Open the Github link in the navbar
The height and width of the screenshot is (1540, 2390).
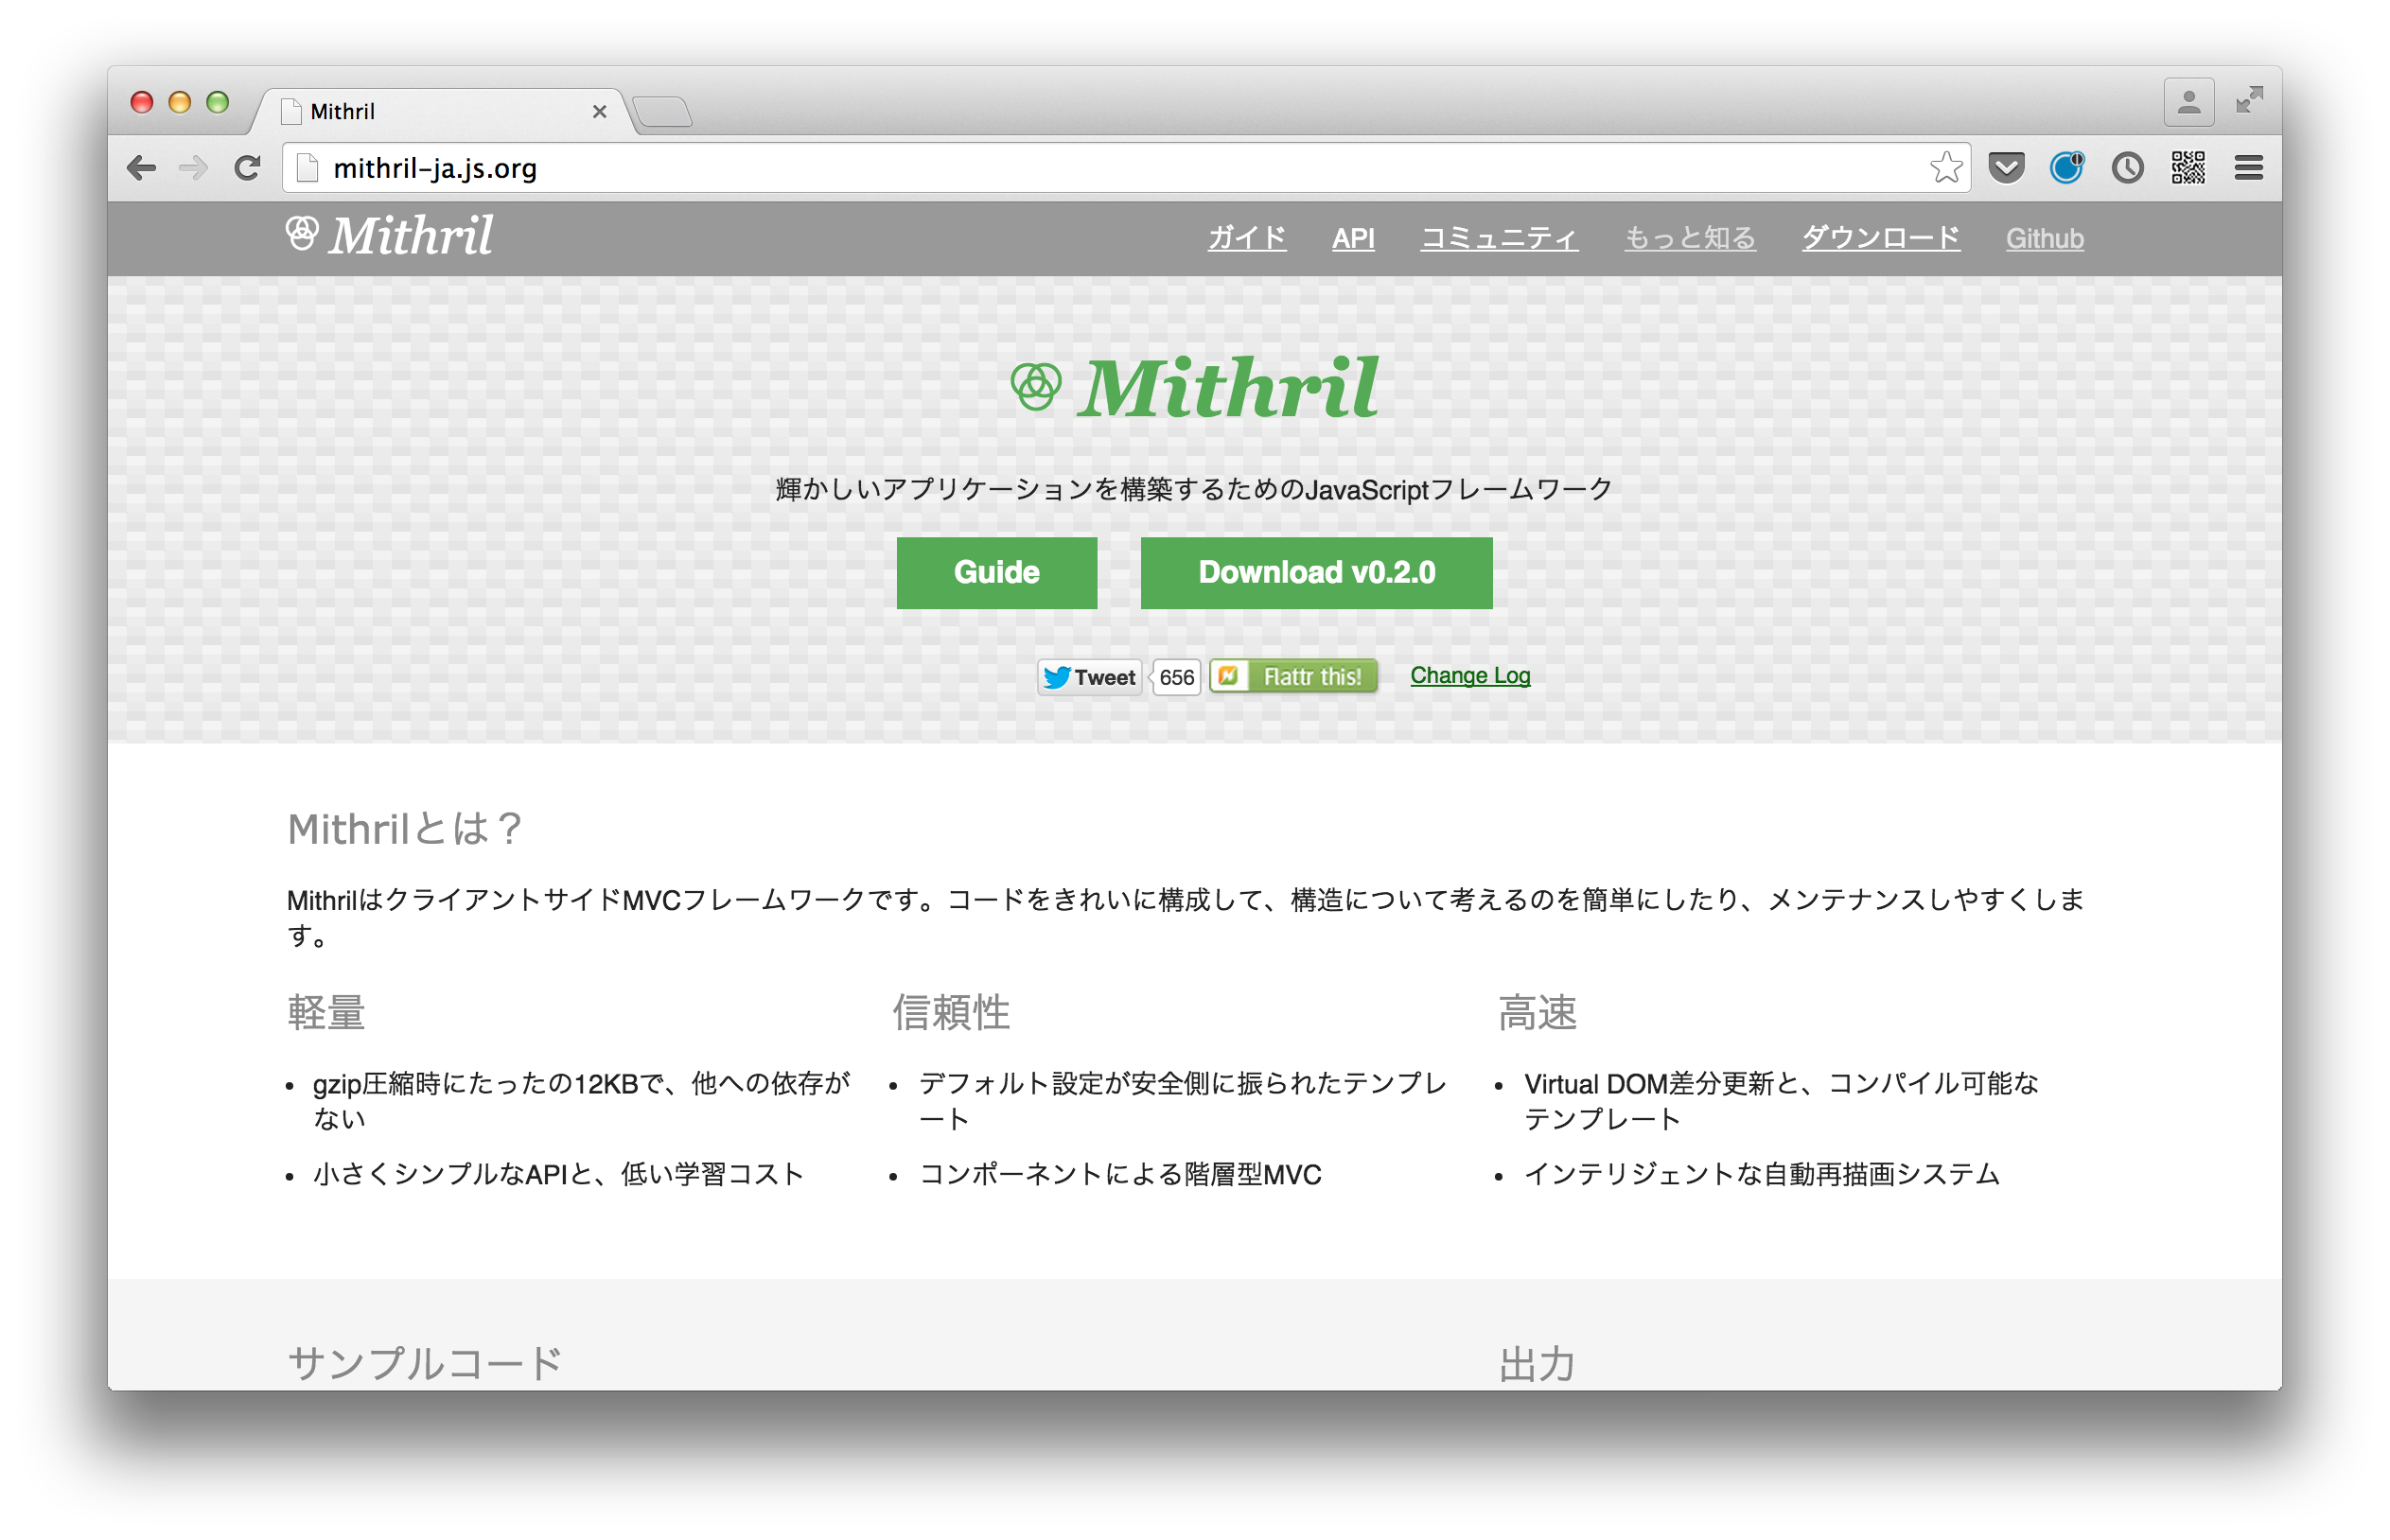pyautogui.click(x=2044, y=238)
